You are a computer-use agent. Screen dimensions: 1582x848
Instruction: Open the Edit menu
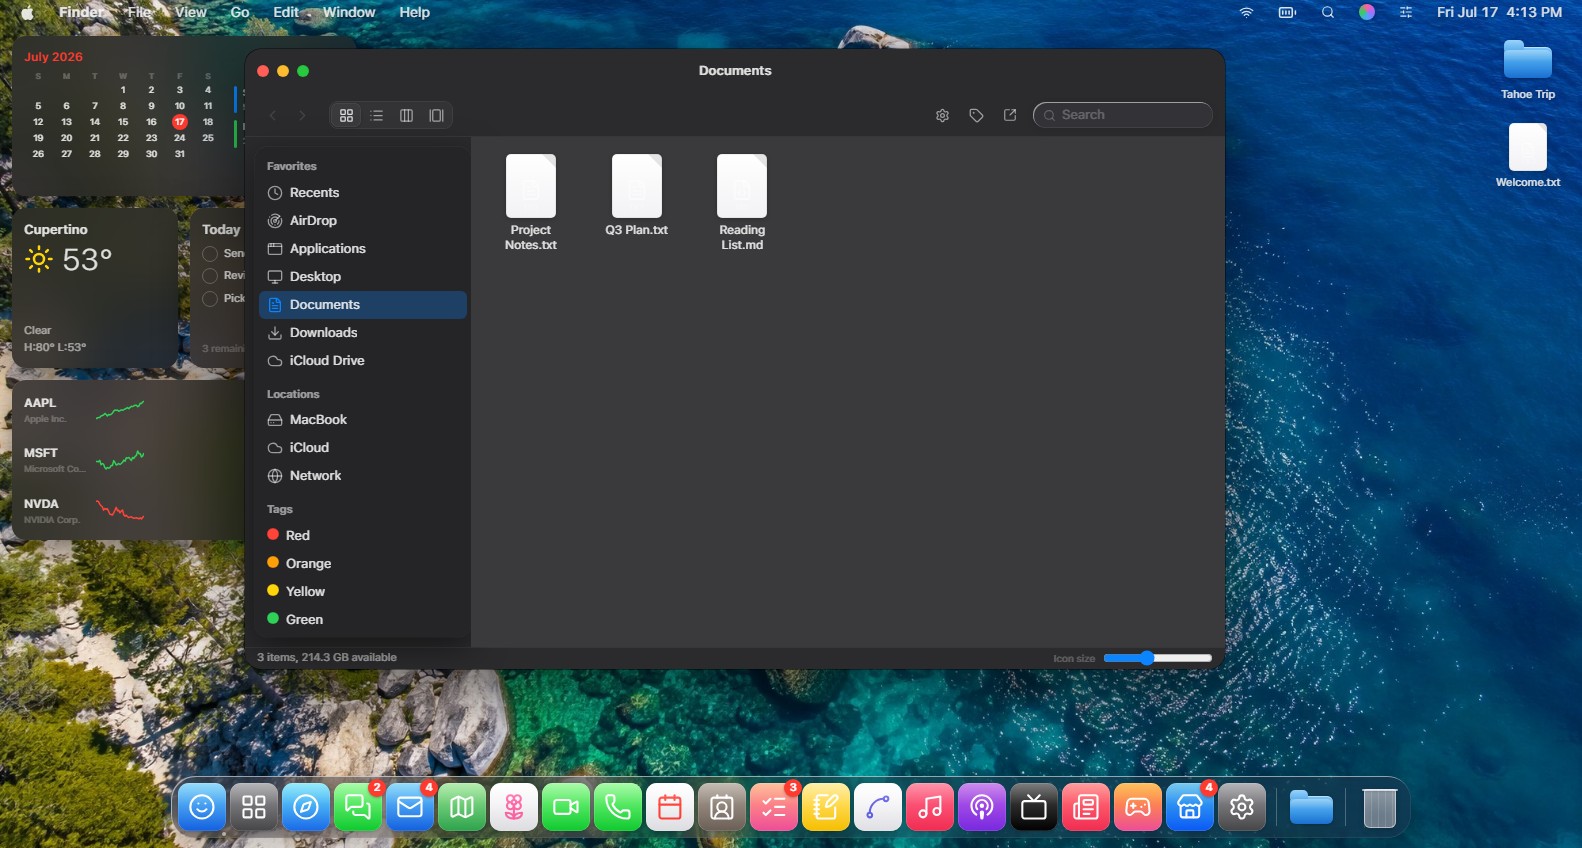(x=286, y=12)
